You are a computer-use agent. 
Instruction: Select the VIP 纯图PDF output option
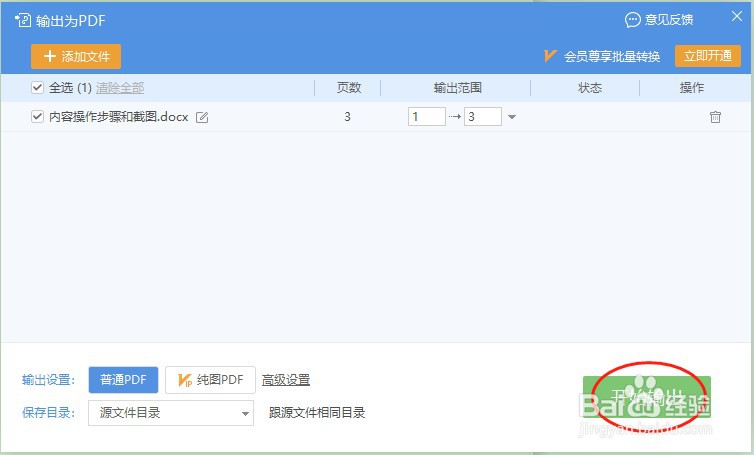(210, 380)
